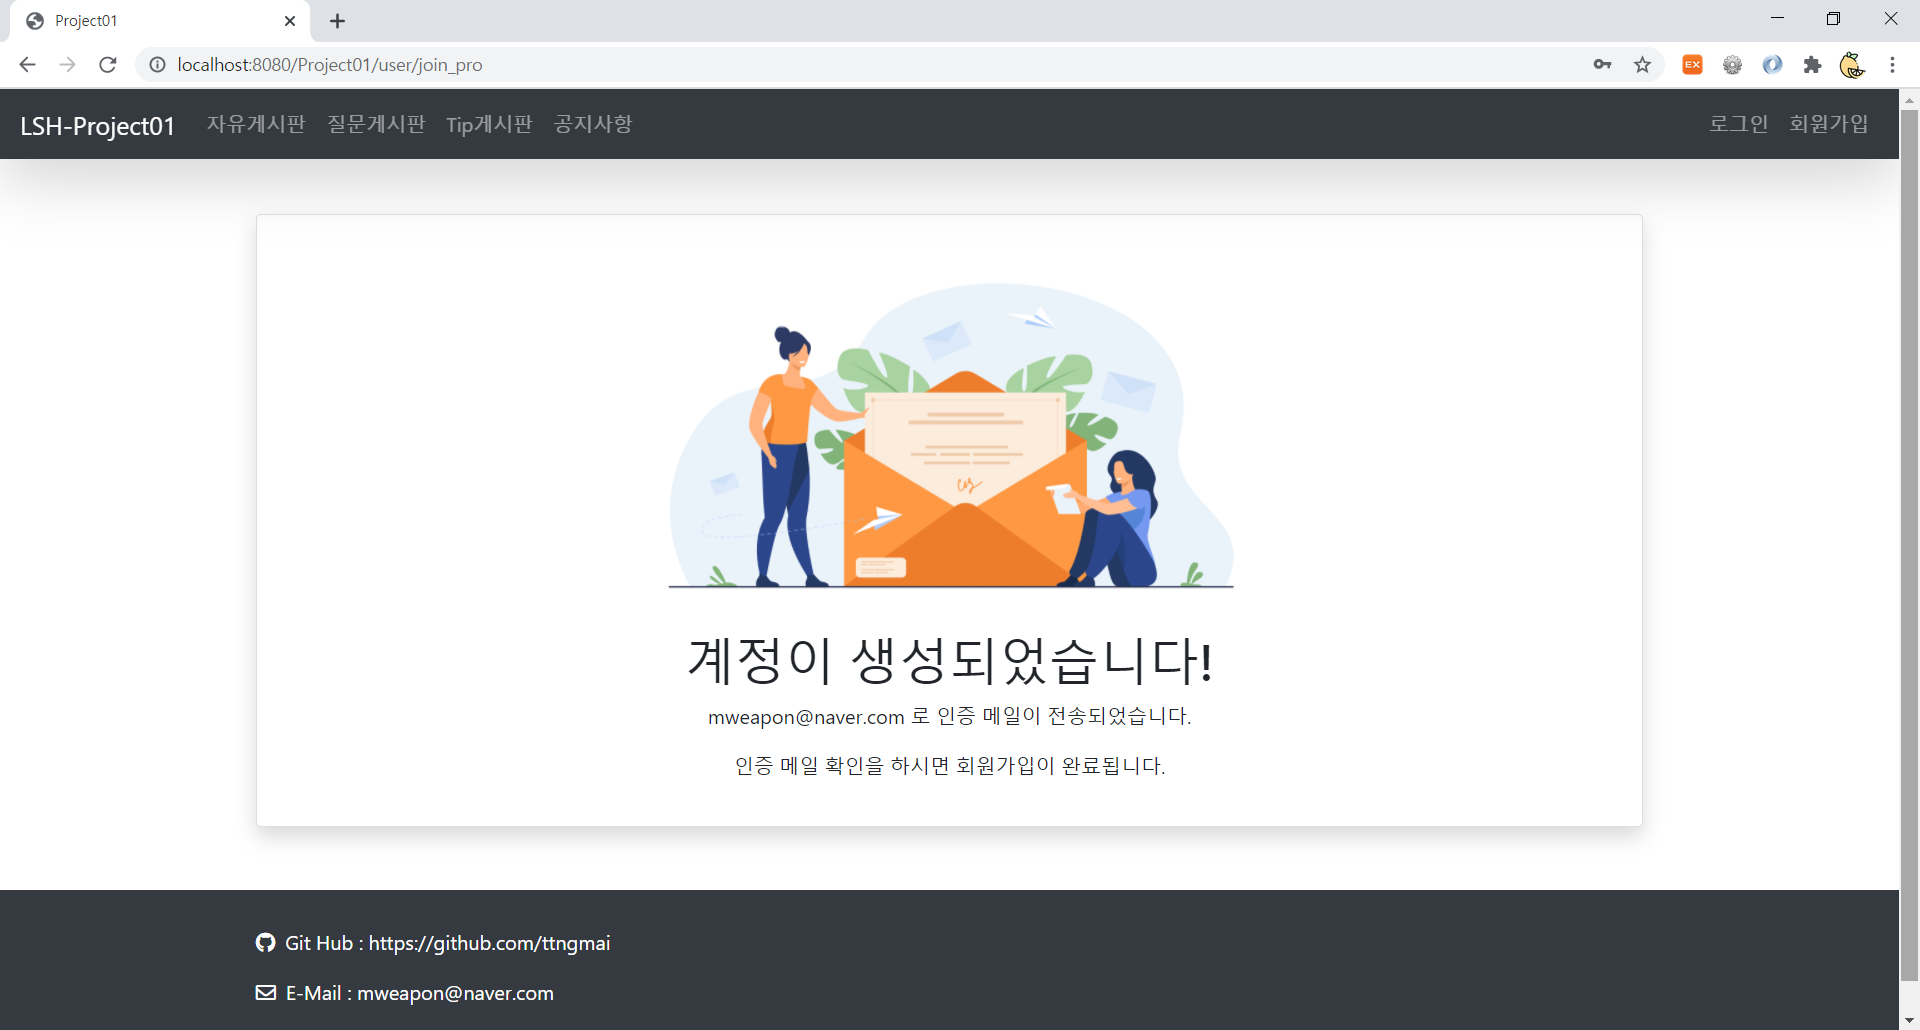Click the mweapon@naver.com verification sent message
Screen dimensions: 1920x1030
[950, 717]
